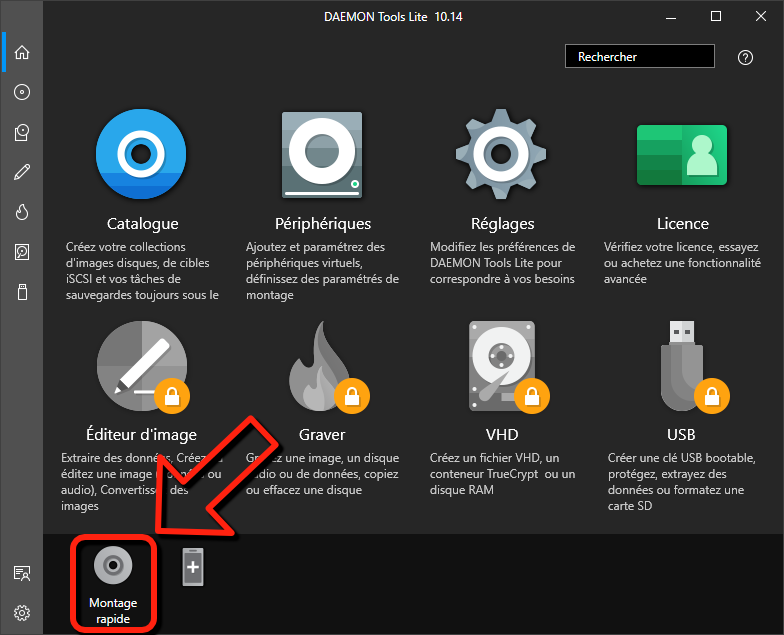
Task: Open the Périphériques drive icon
Action: [x=322, y=155]
